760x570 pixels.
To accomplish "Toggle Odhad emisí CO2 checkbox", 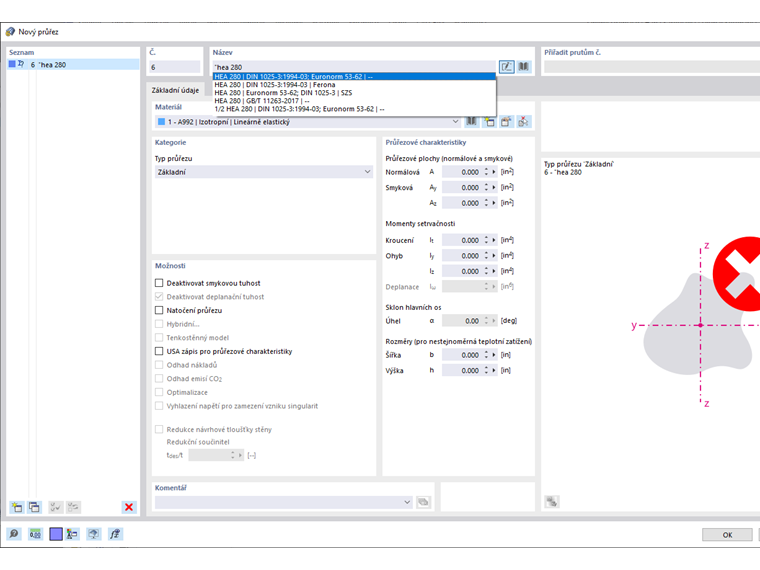I will [159, 378].
